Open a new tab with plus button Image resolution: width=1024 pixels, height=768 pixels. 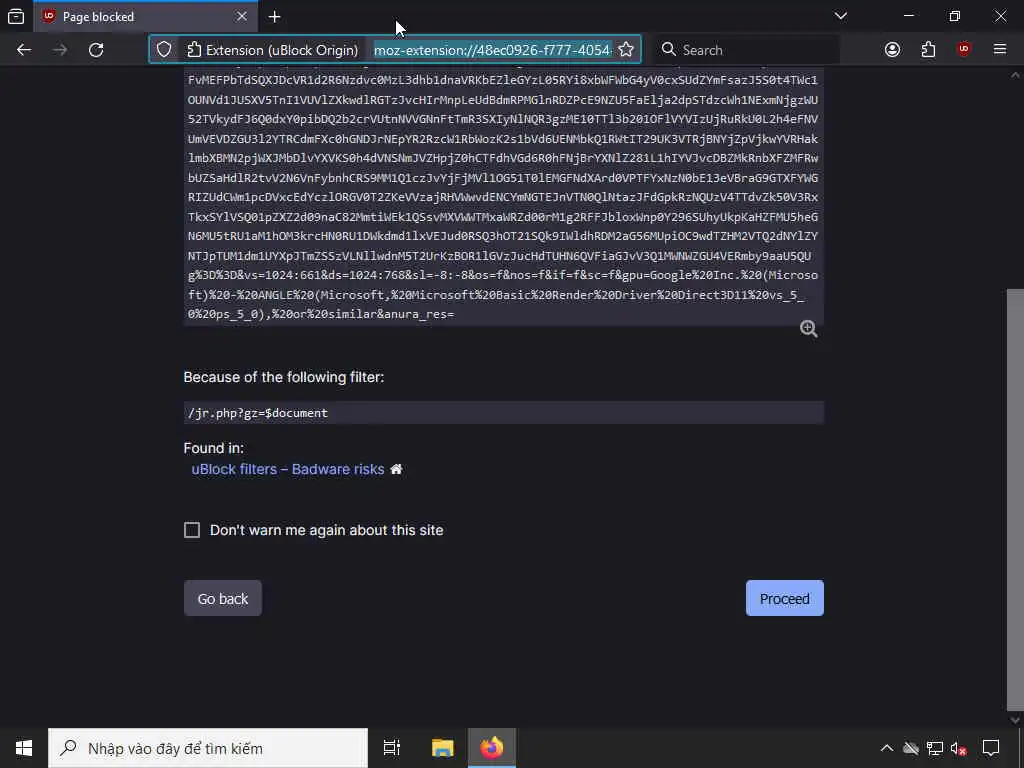click(x=274, y=16)
